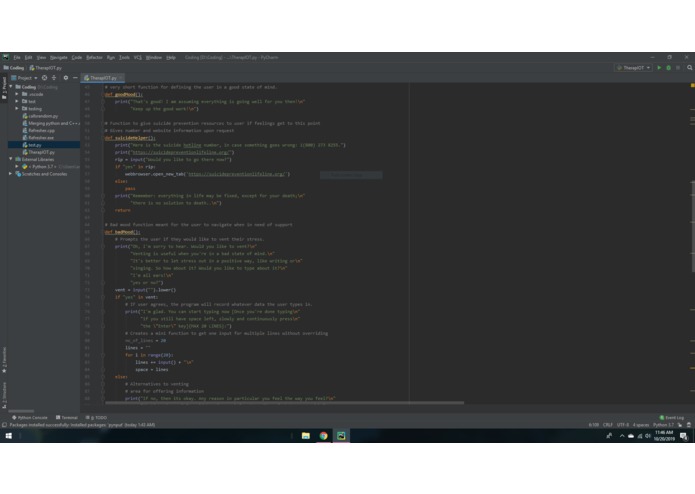Open Search Everywhere magnifier
The height and width of the screenshot is (494, 695).
tap(690, 68)
